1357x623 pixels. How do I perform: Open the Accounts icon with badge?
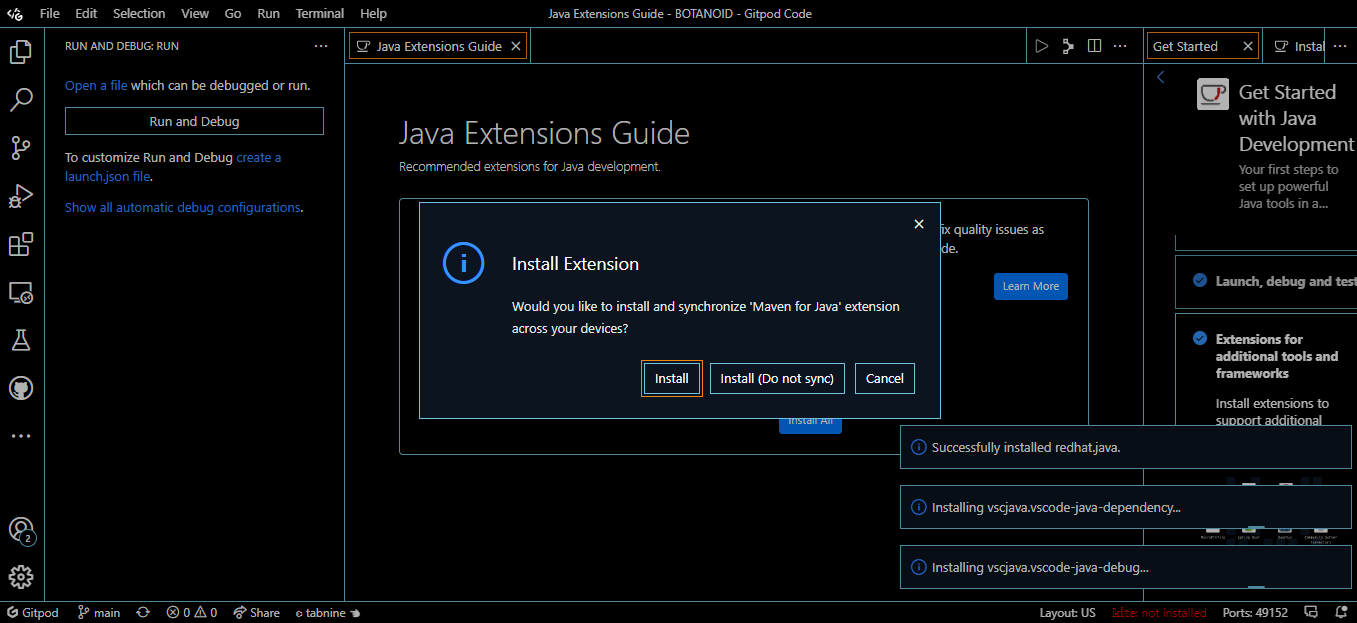point(21,530)
